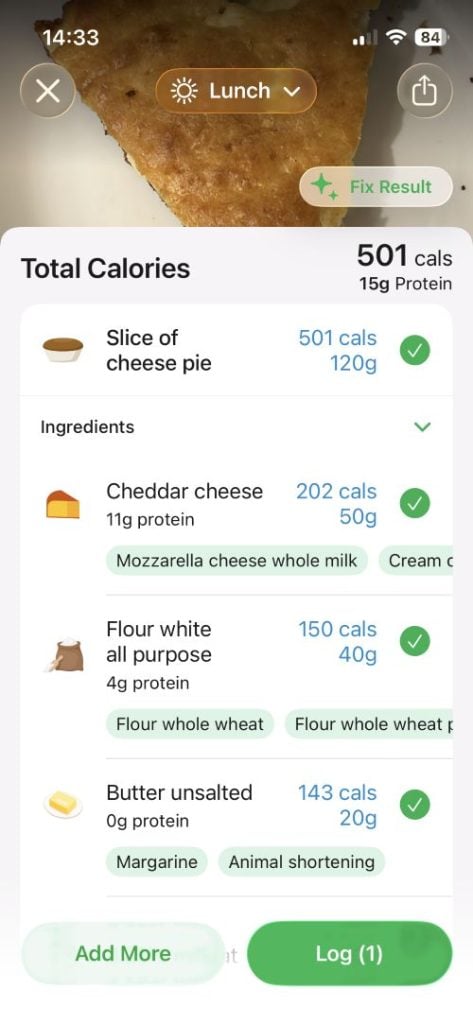This screenshot has width=473, height=1024.
Task: Tap the share icon at top right
Action: coord(424,91)
